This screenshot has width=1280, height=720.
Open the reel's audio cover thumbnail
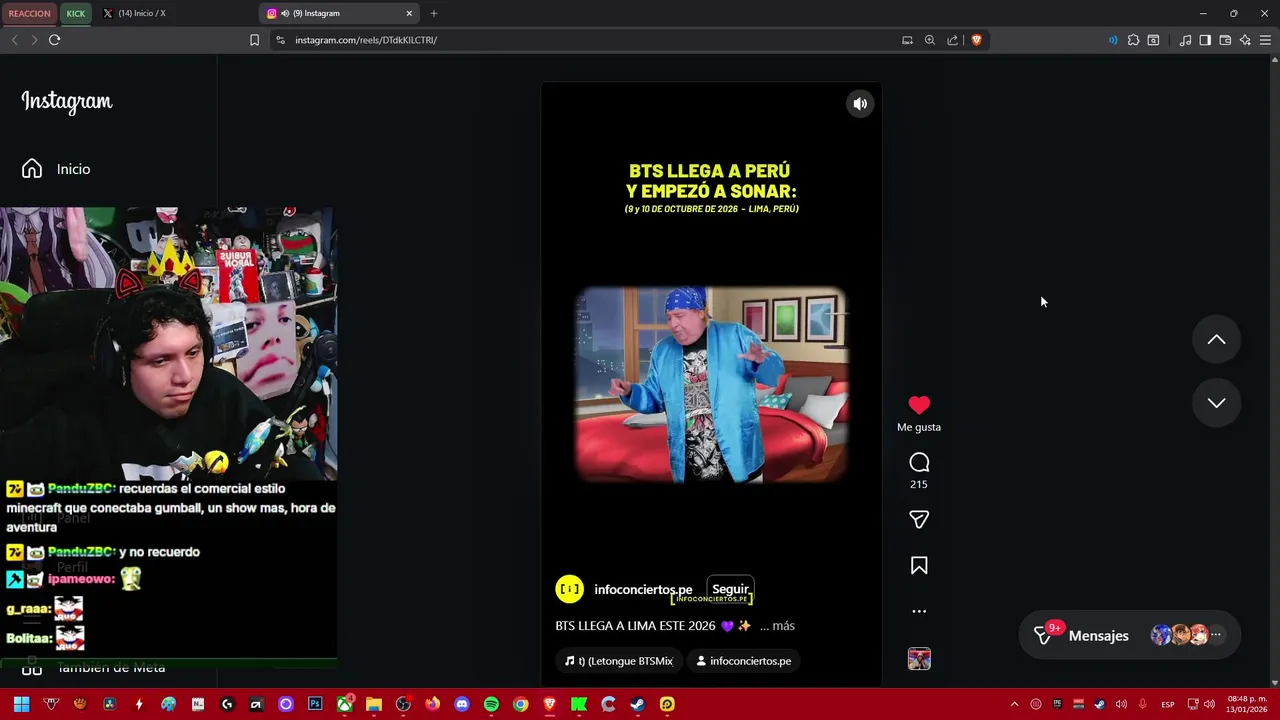tap(919, 659)
